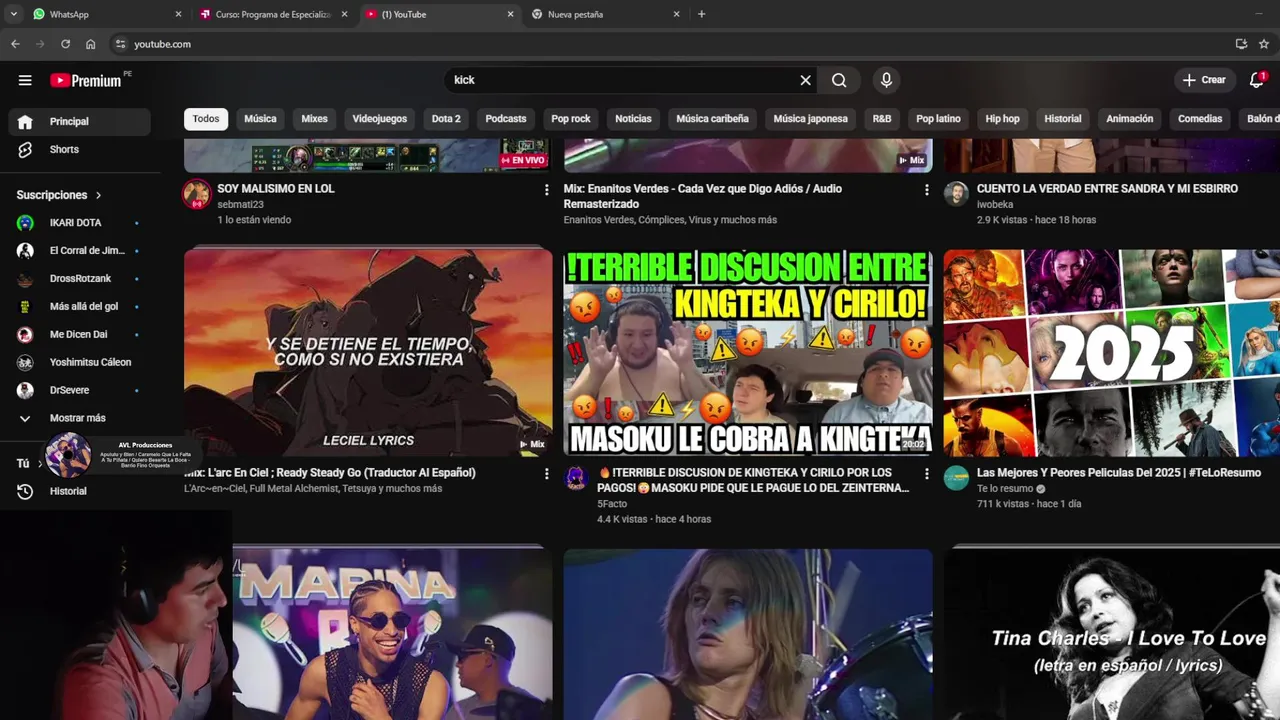Click 5Facto channel avatar
The width and height of the screenshot is (1280, 720).
click(x=576, y=478)
